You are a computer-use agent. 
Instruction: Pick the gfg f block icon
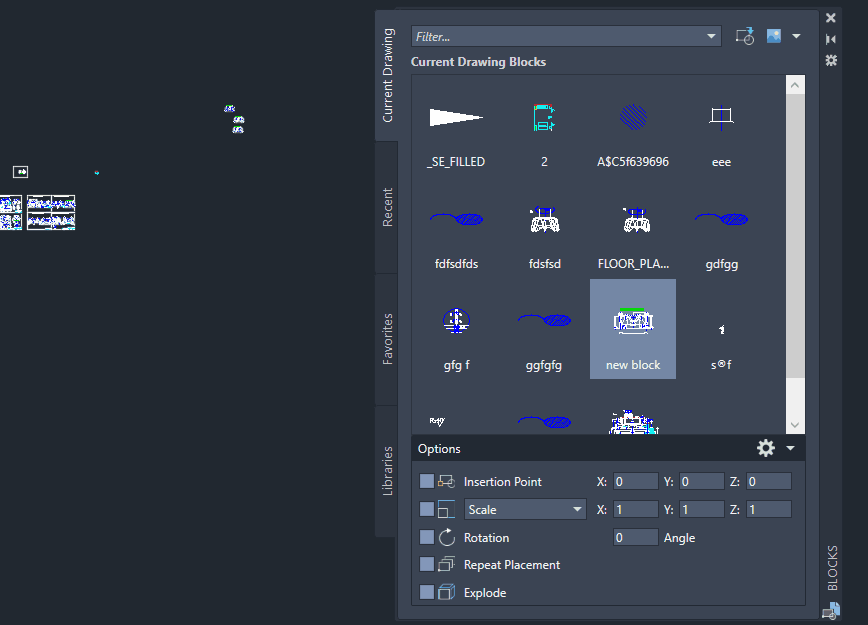coord(456,321)
